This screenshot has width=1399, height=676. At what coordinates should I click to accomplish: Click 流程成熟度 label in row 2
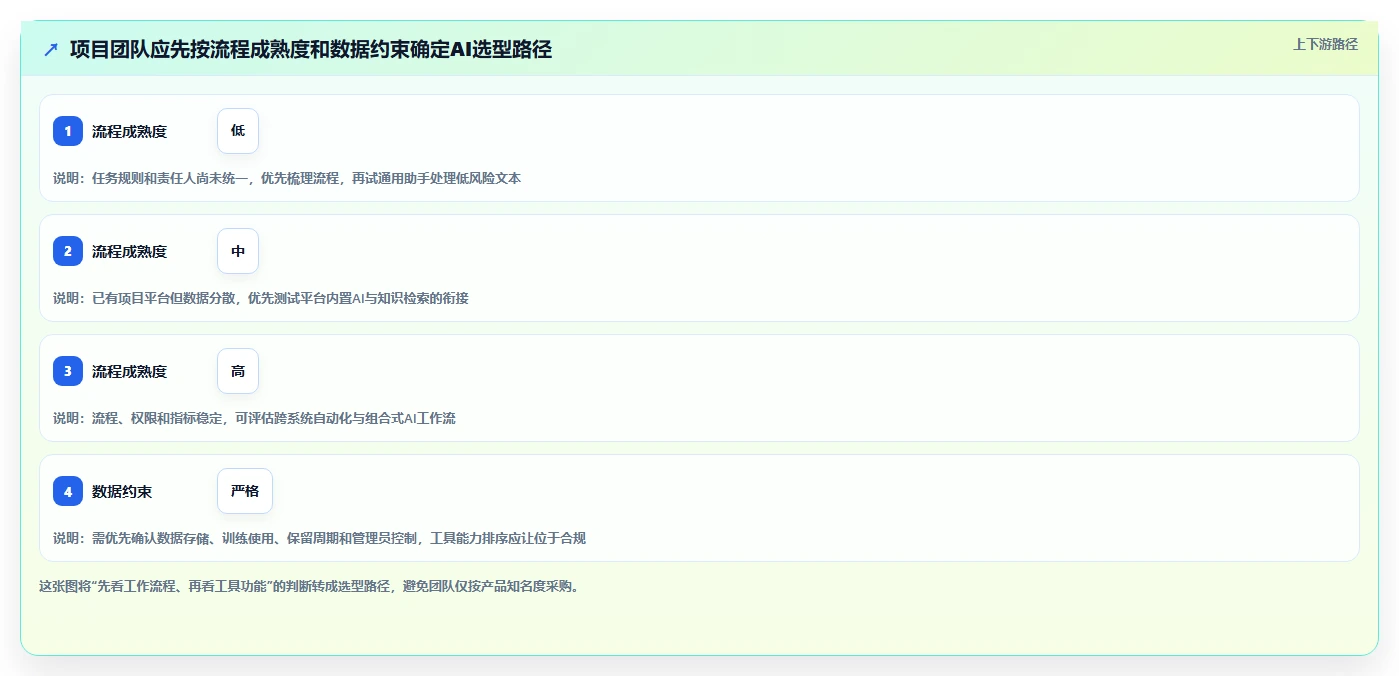click(x=129, y=251)
